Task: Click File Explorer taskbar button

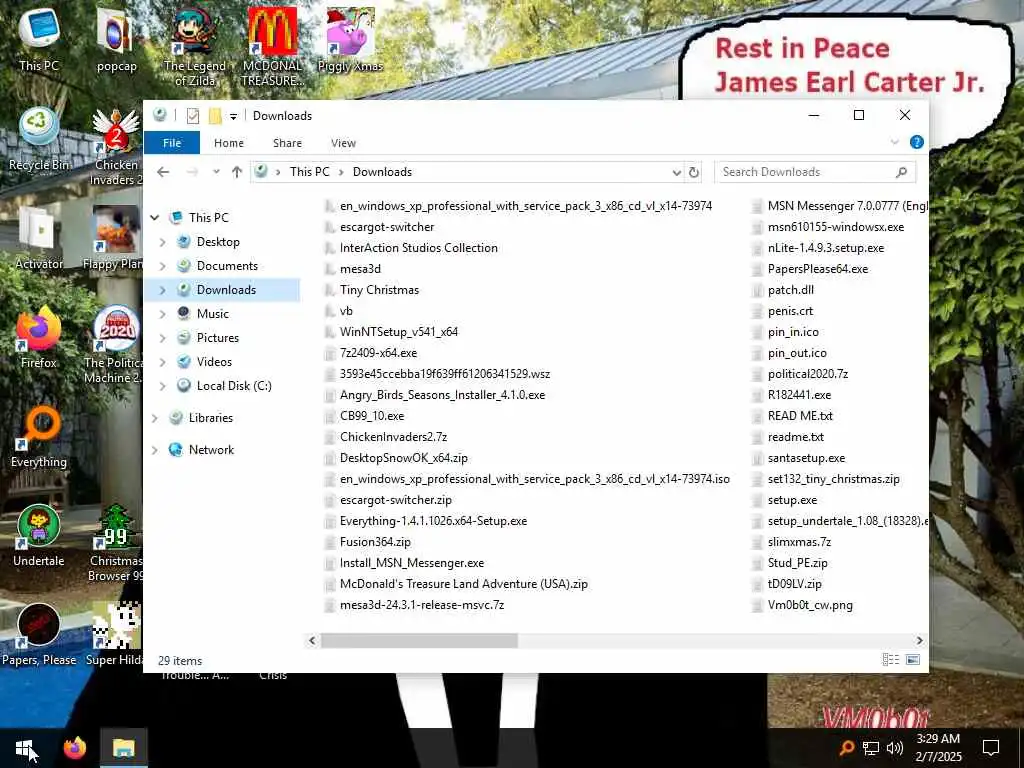Action: click(x=123, y=748)
